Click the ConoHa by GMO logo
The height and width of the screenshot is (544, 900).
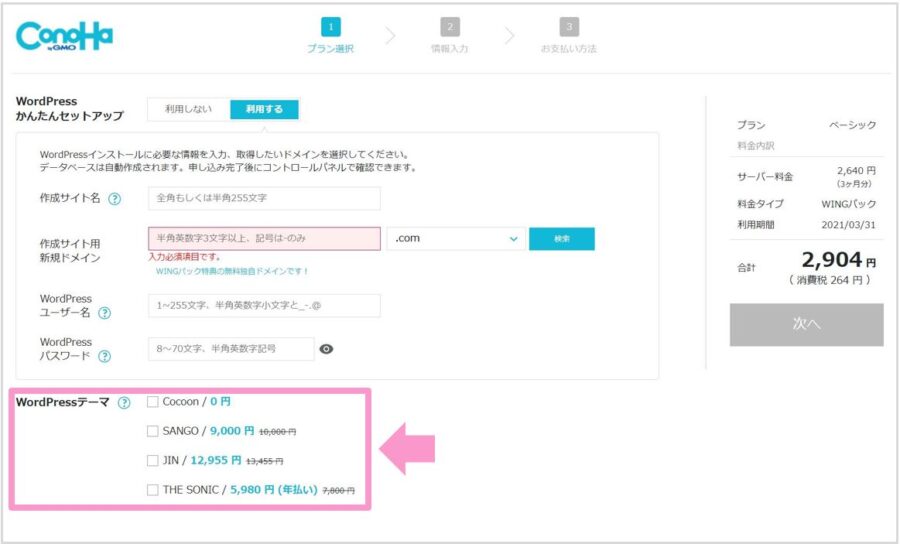click(64, 36)
